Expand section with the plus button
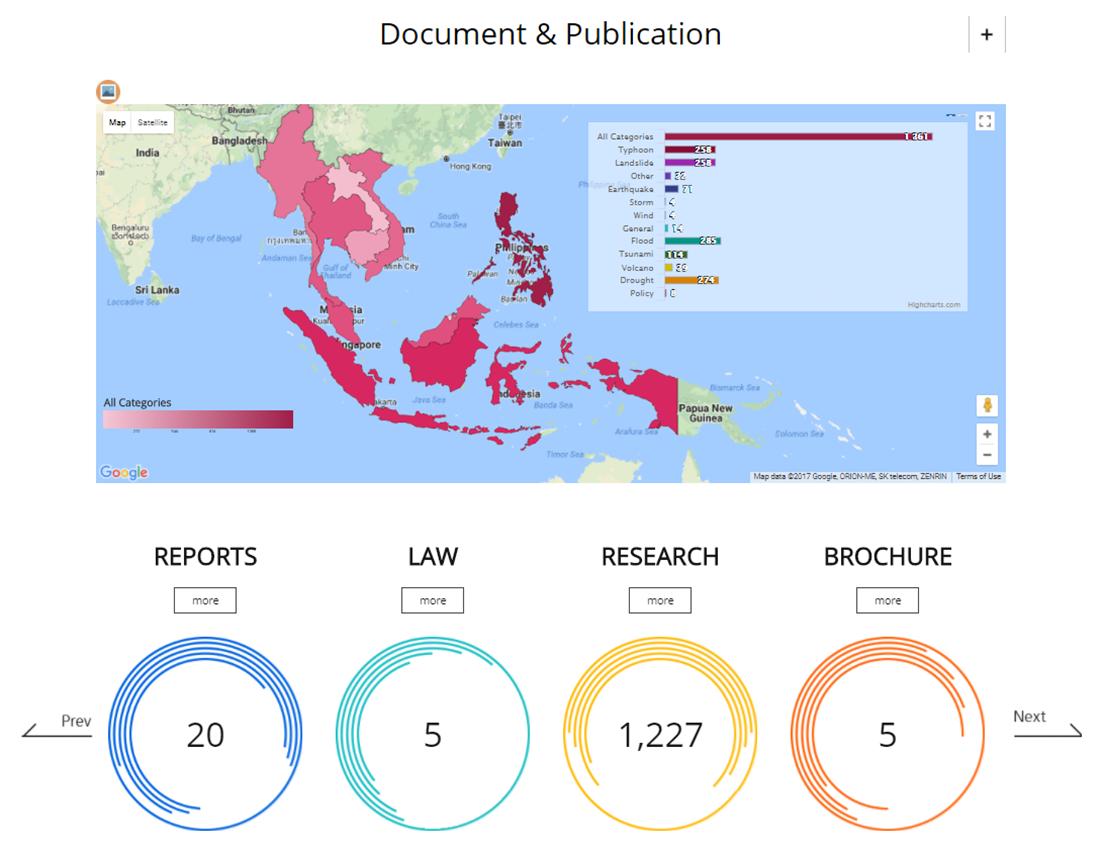This screenshot has width=1102, height=850. (x=986, y=35)
